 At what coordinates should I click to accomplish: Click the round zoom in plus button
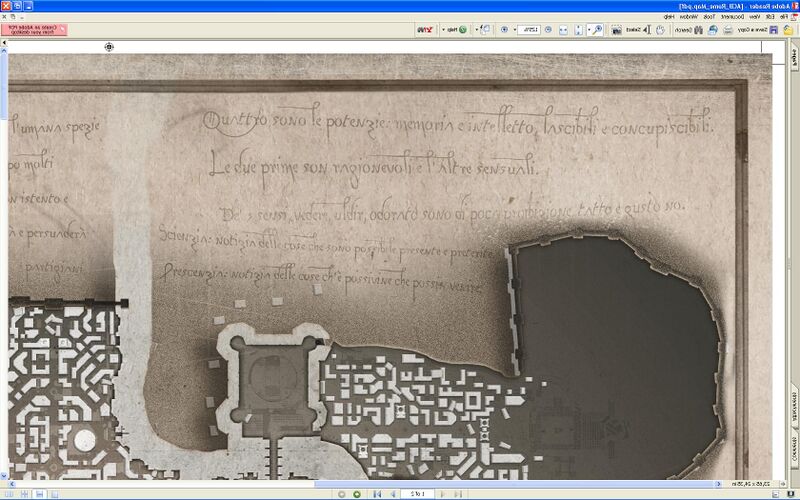pos(505,30)
